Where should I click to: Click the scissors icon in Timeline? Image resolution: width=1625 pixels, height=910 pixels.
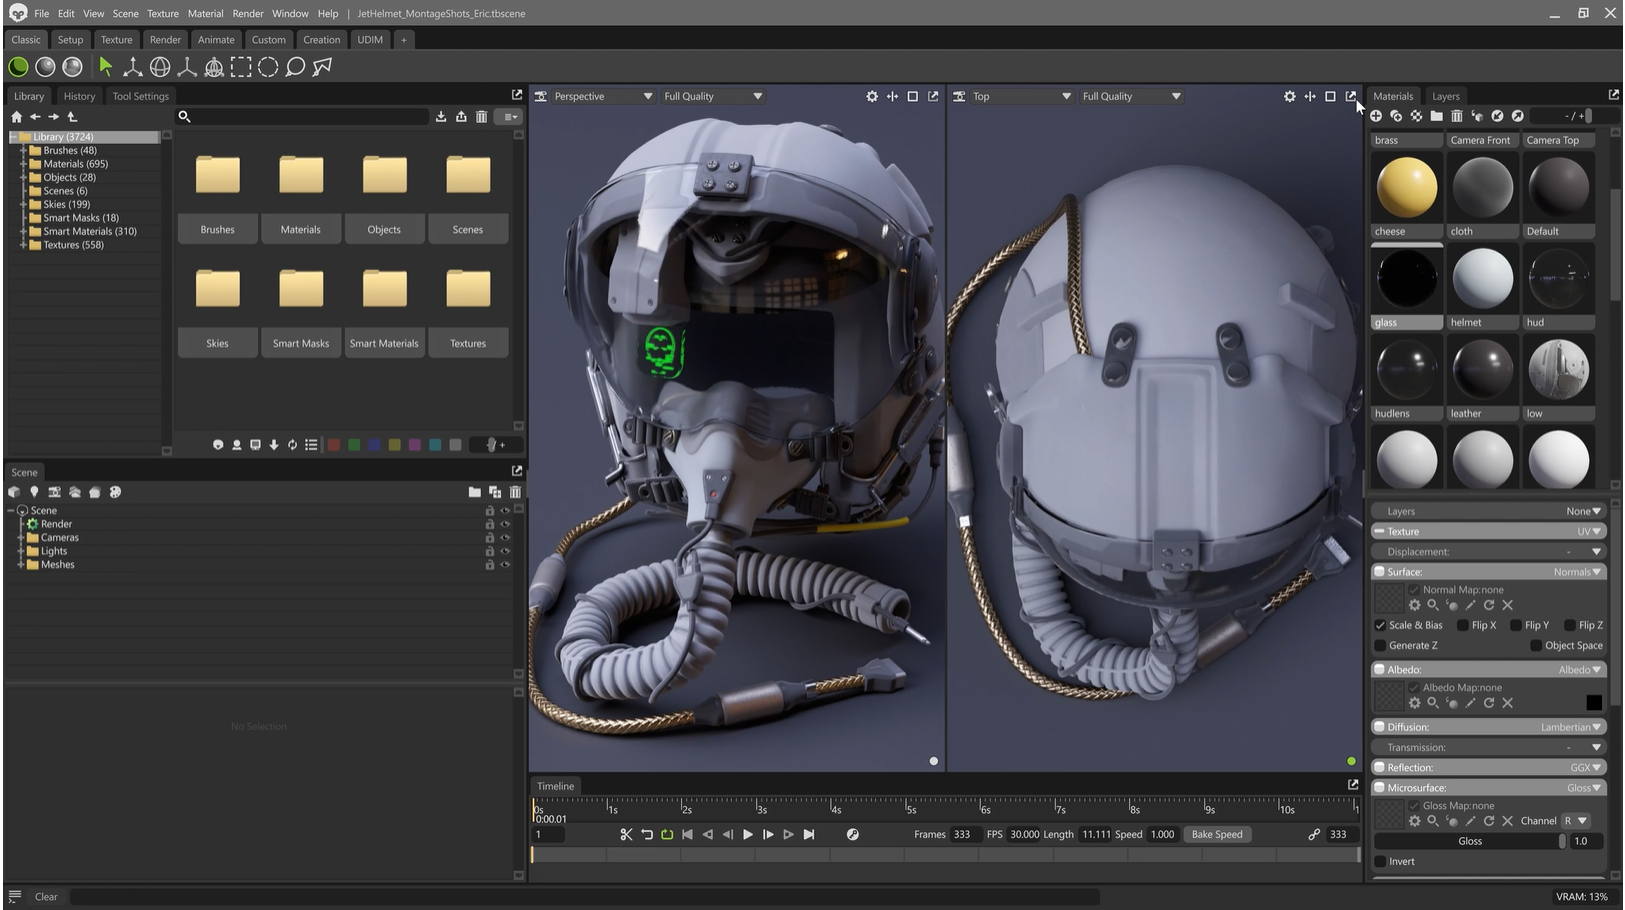pyautogui.click(x=626, y=835)
